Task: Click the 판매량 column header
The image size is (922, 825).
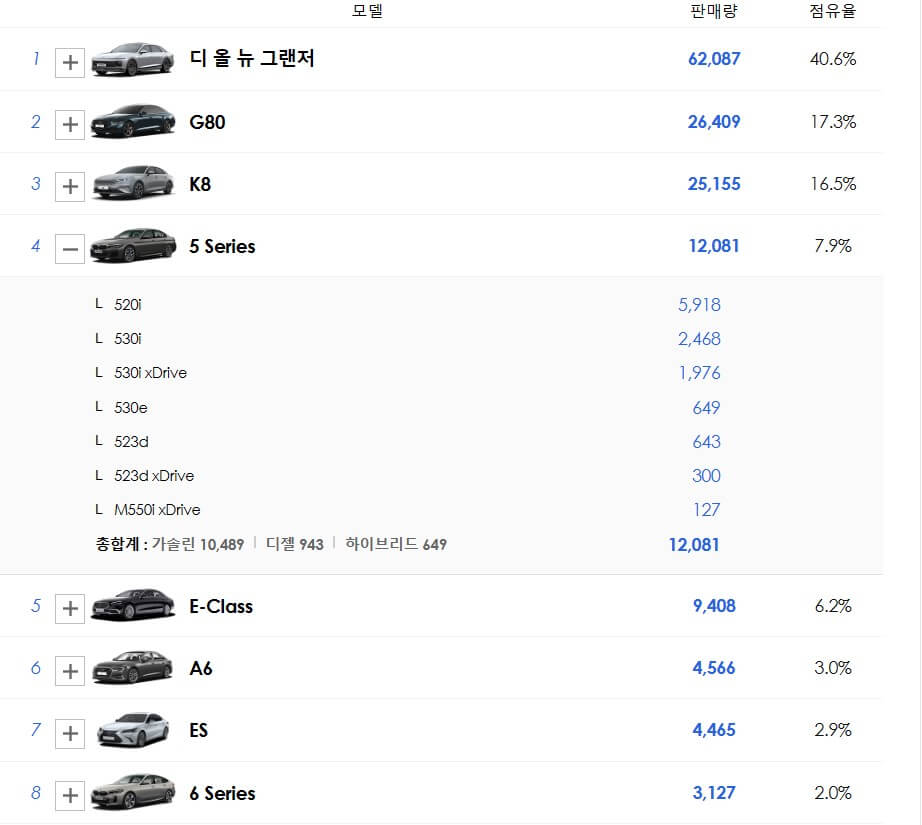Action: [713, 12]
